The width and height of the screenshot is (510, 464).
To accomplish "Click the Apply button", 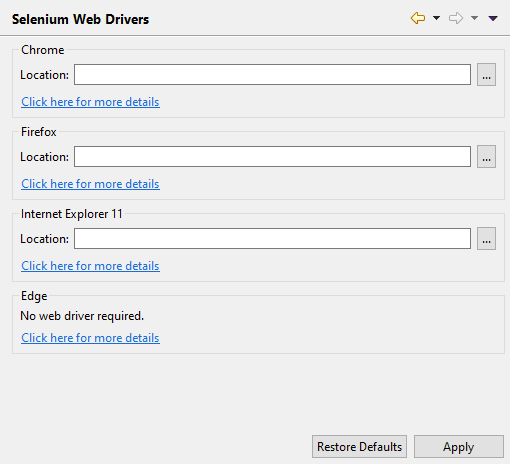I will (x=459, y=447).
